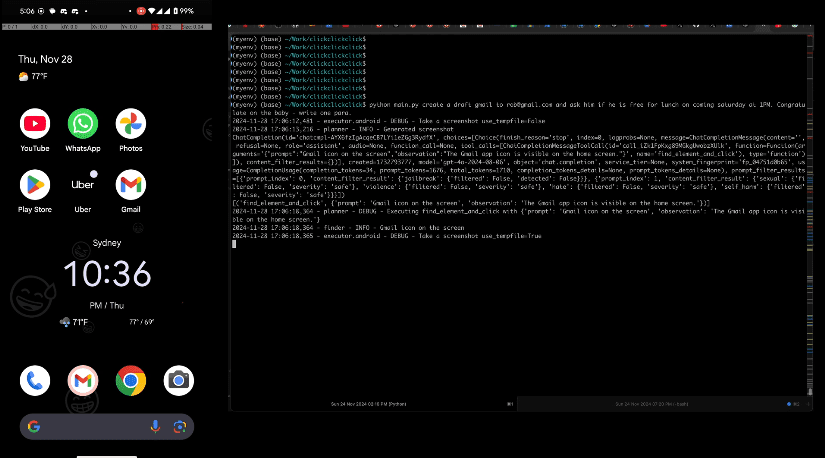
Task: Open the 77°F weather at top
Action: tap(33, 76)
